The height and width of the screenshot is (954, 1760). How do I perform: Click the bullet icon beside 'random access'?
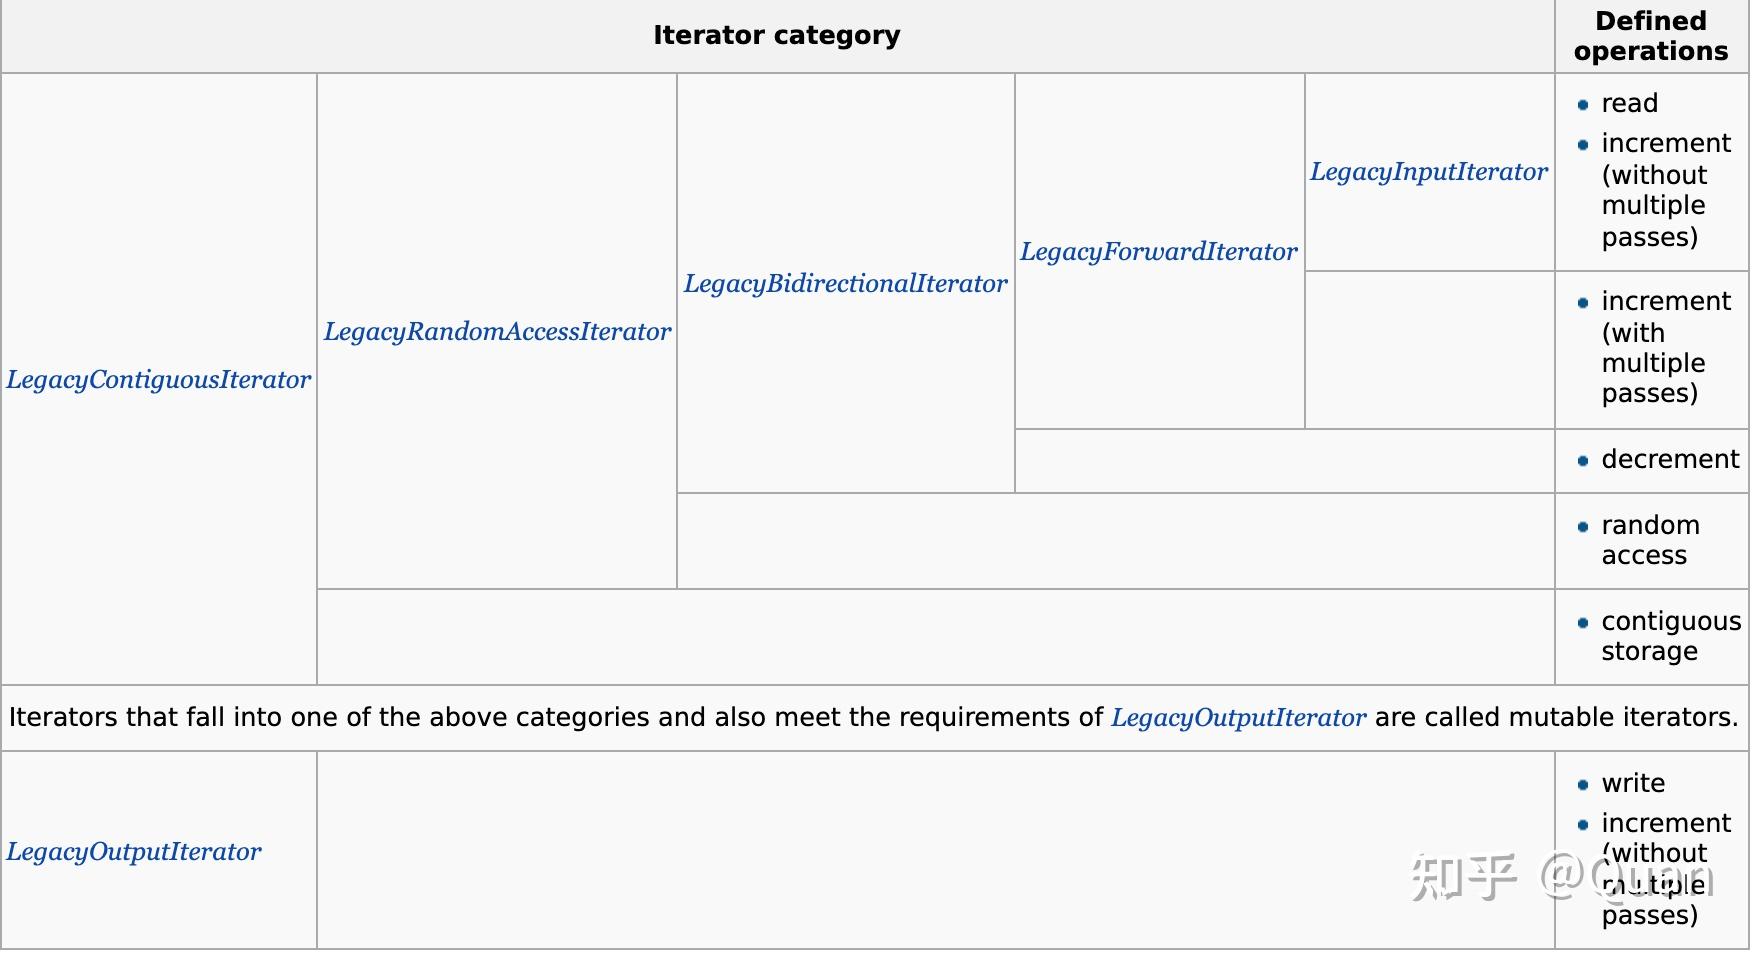1583,527
